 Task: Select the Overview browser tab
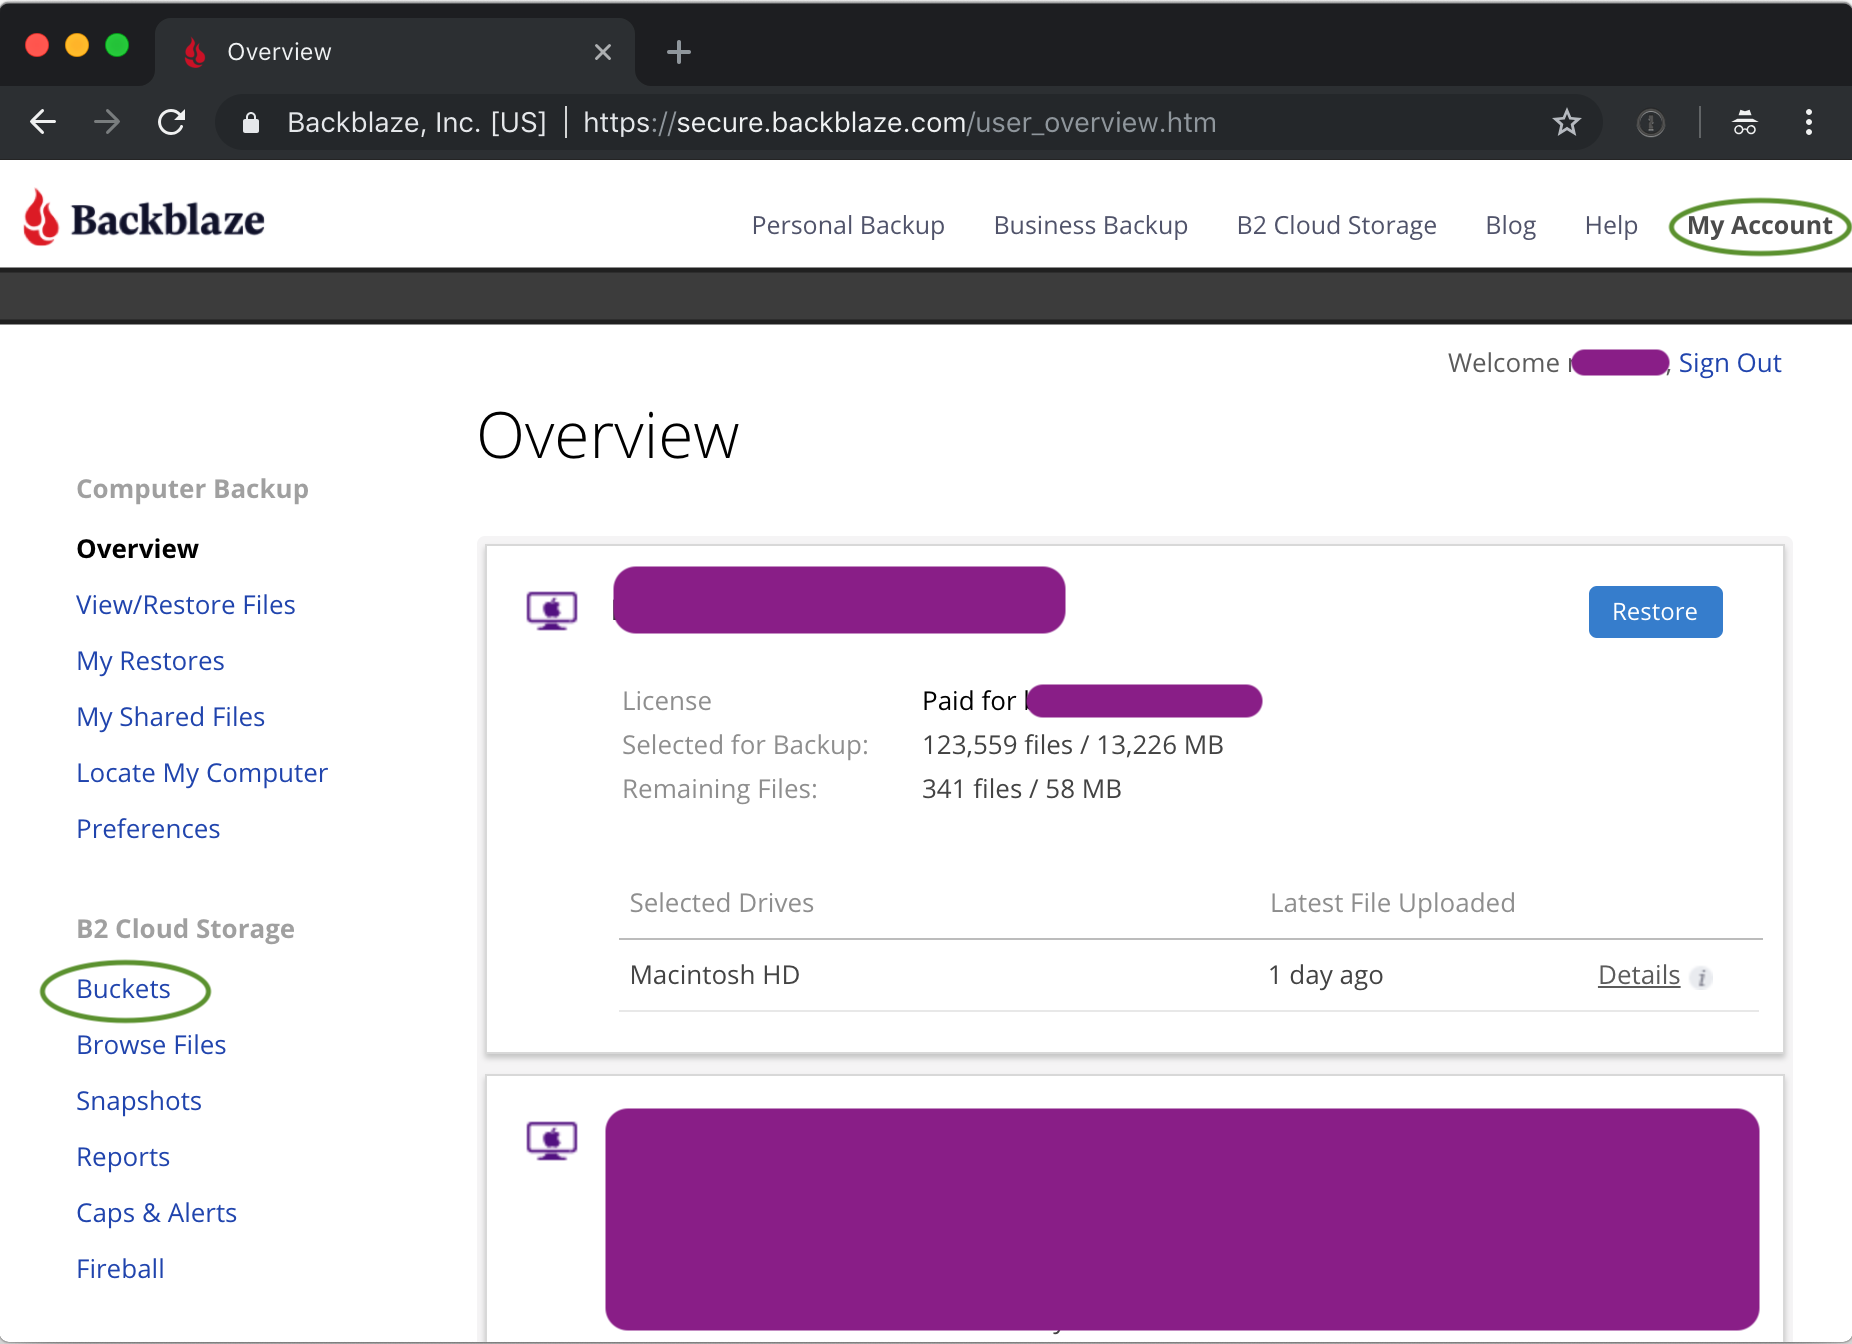(395, 52)
